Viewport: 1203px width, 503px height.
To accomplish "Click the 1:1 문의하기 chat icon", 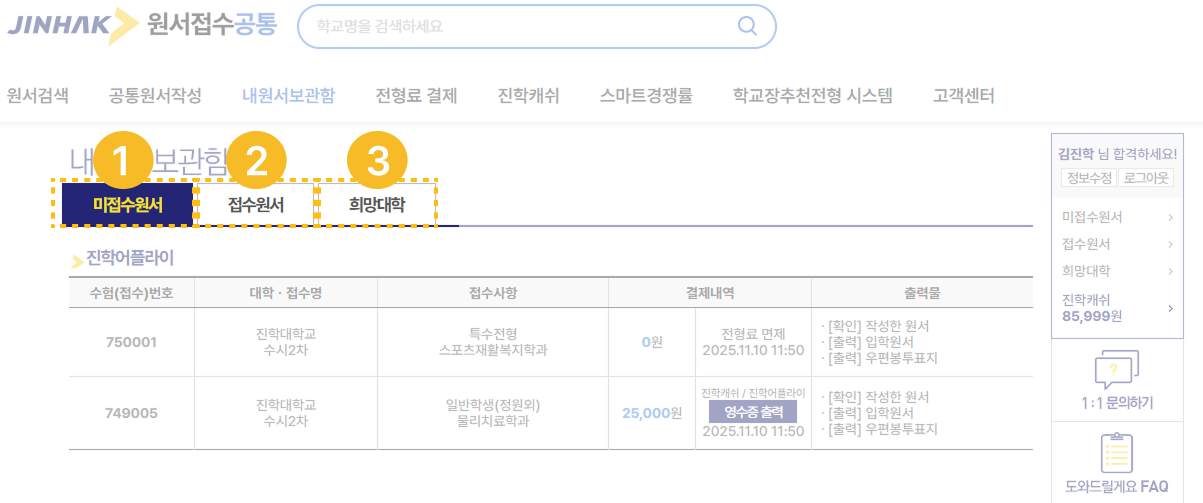I will [x=1117, y=370].
